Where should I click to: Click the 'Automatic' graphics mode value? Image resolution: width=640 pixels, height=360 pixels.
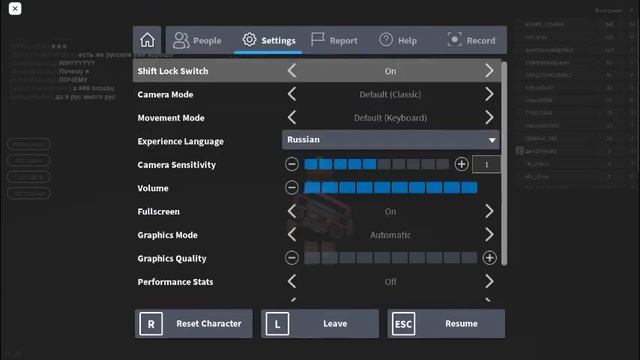click(390, 235)
